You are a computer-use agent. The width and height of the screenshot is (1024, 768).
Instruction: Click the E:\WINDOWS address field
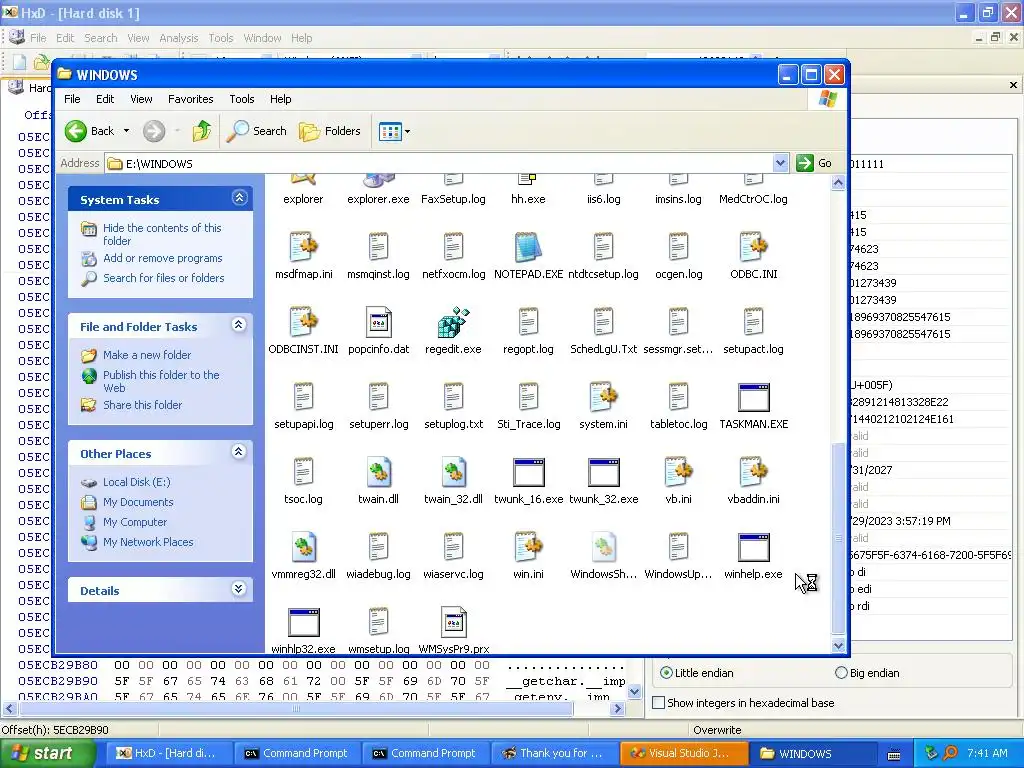pyautogui.click(x=439, y=163)
